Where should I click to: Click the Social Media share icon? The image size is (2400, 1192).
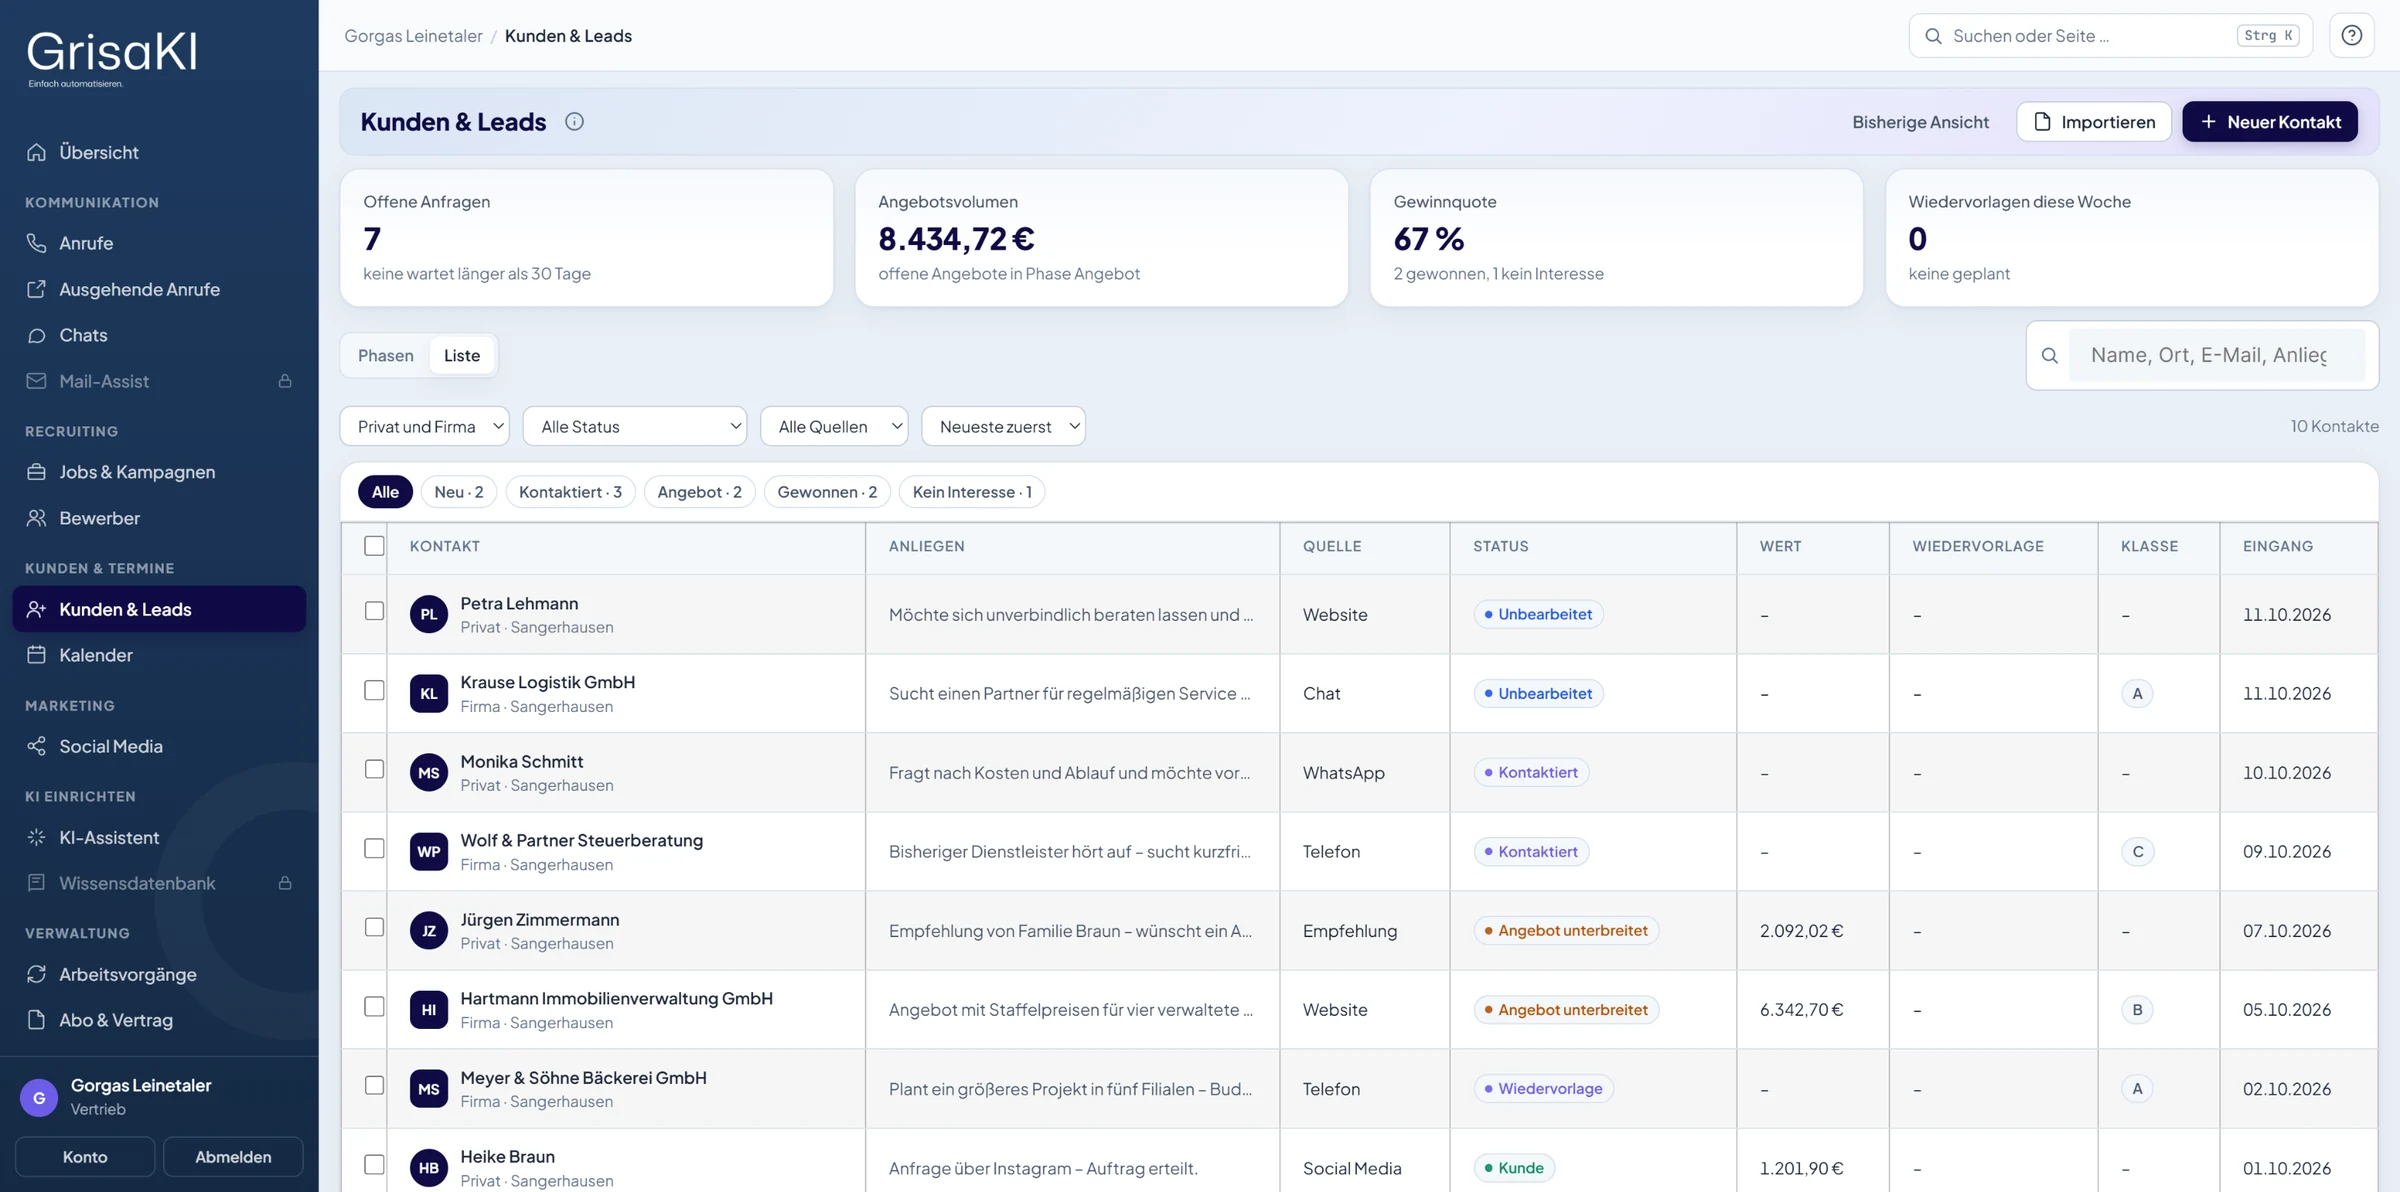37,746
